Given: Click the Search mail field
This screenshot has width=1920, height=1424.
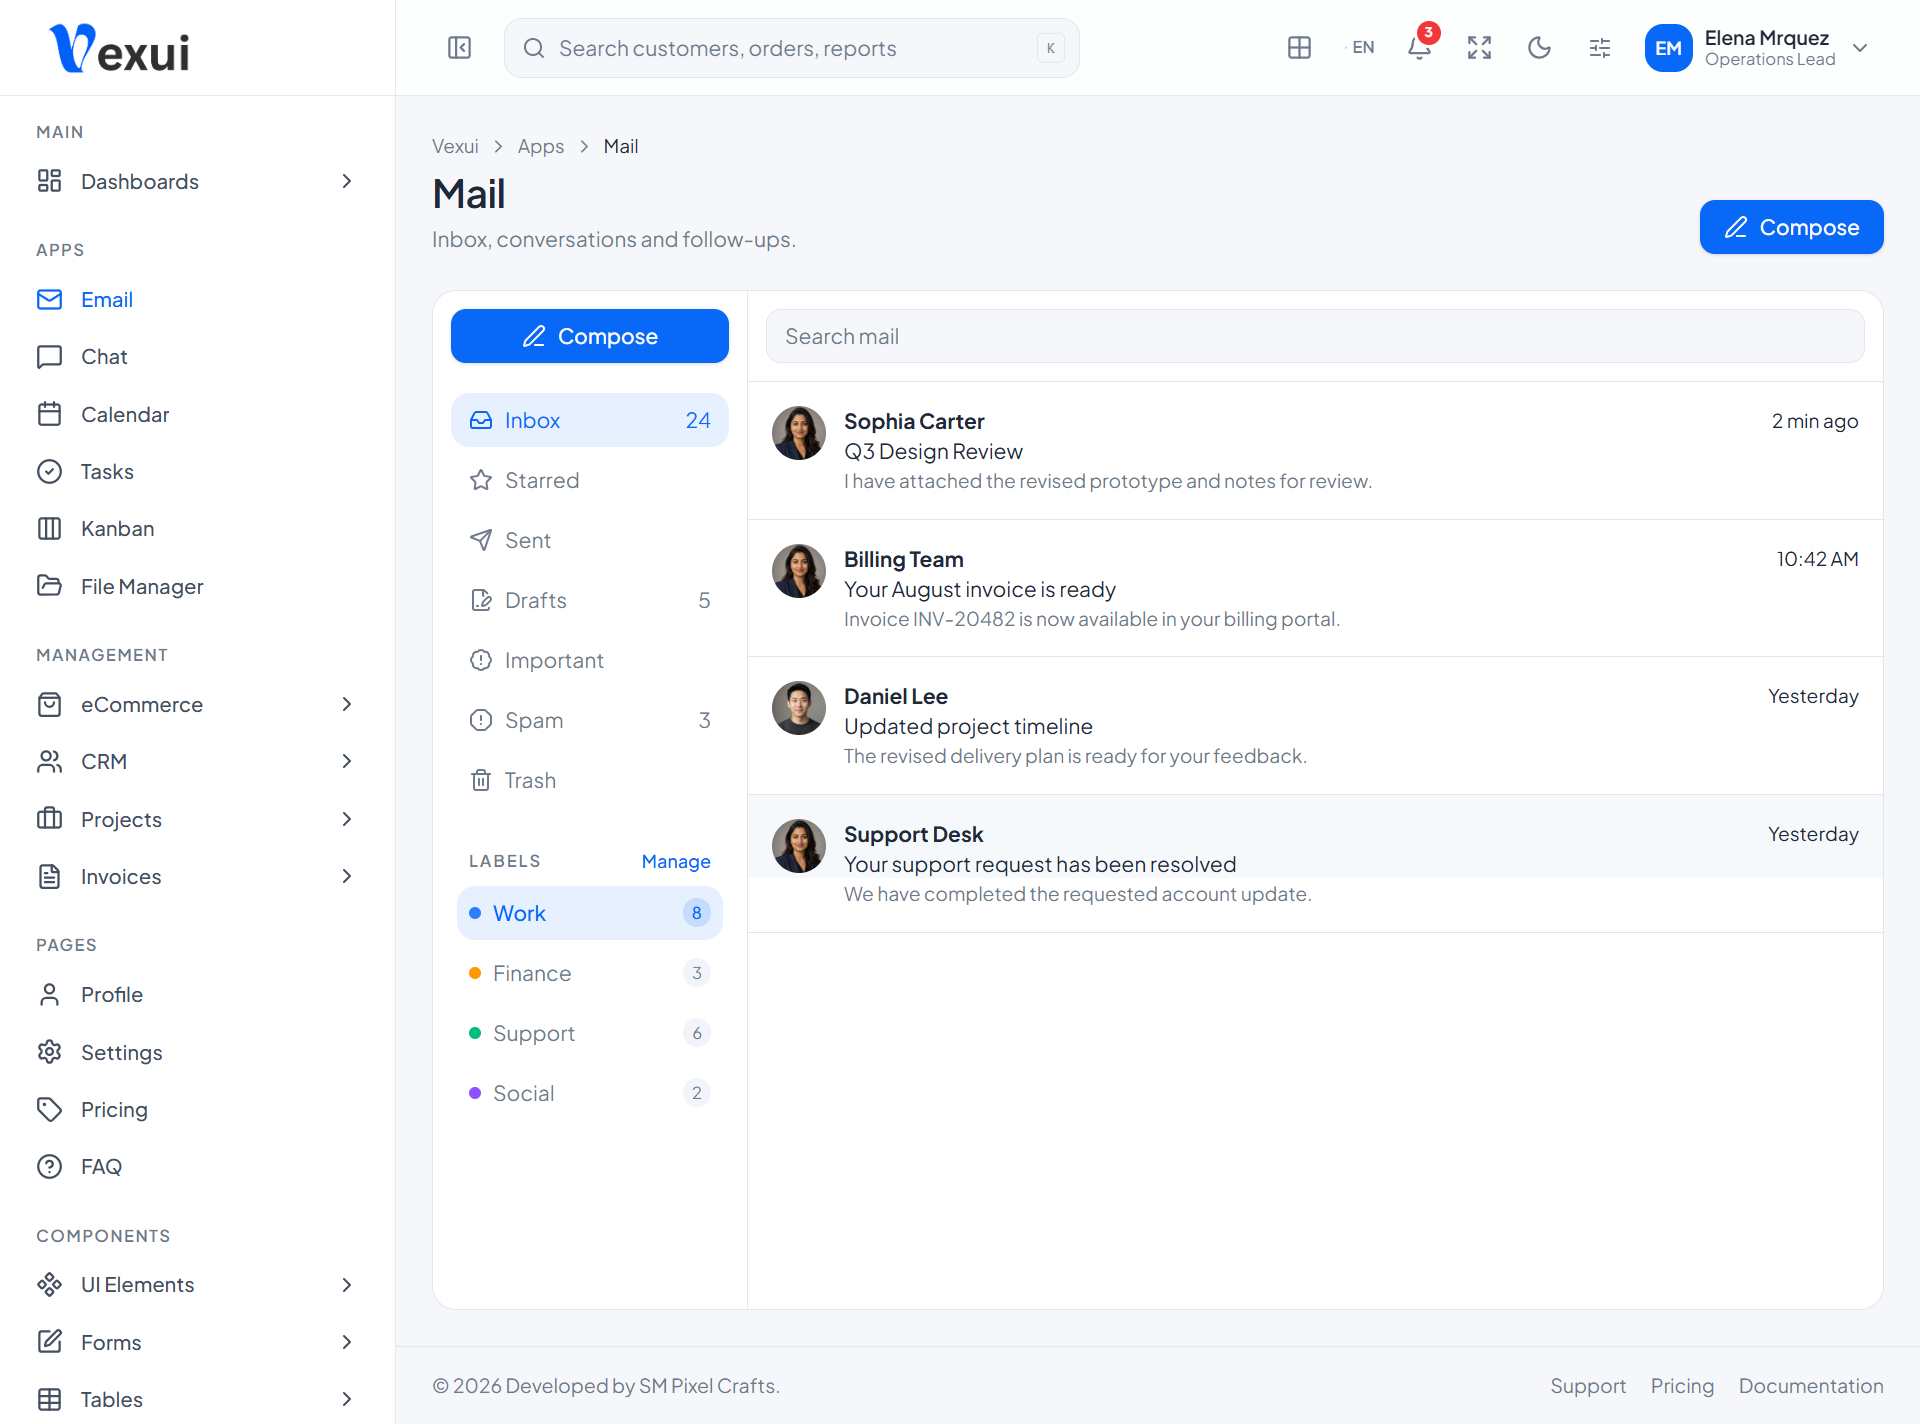Looking at the screenshot, I should 1315,336.
